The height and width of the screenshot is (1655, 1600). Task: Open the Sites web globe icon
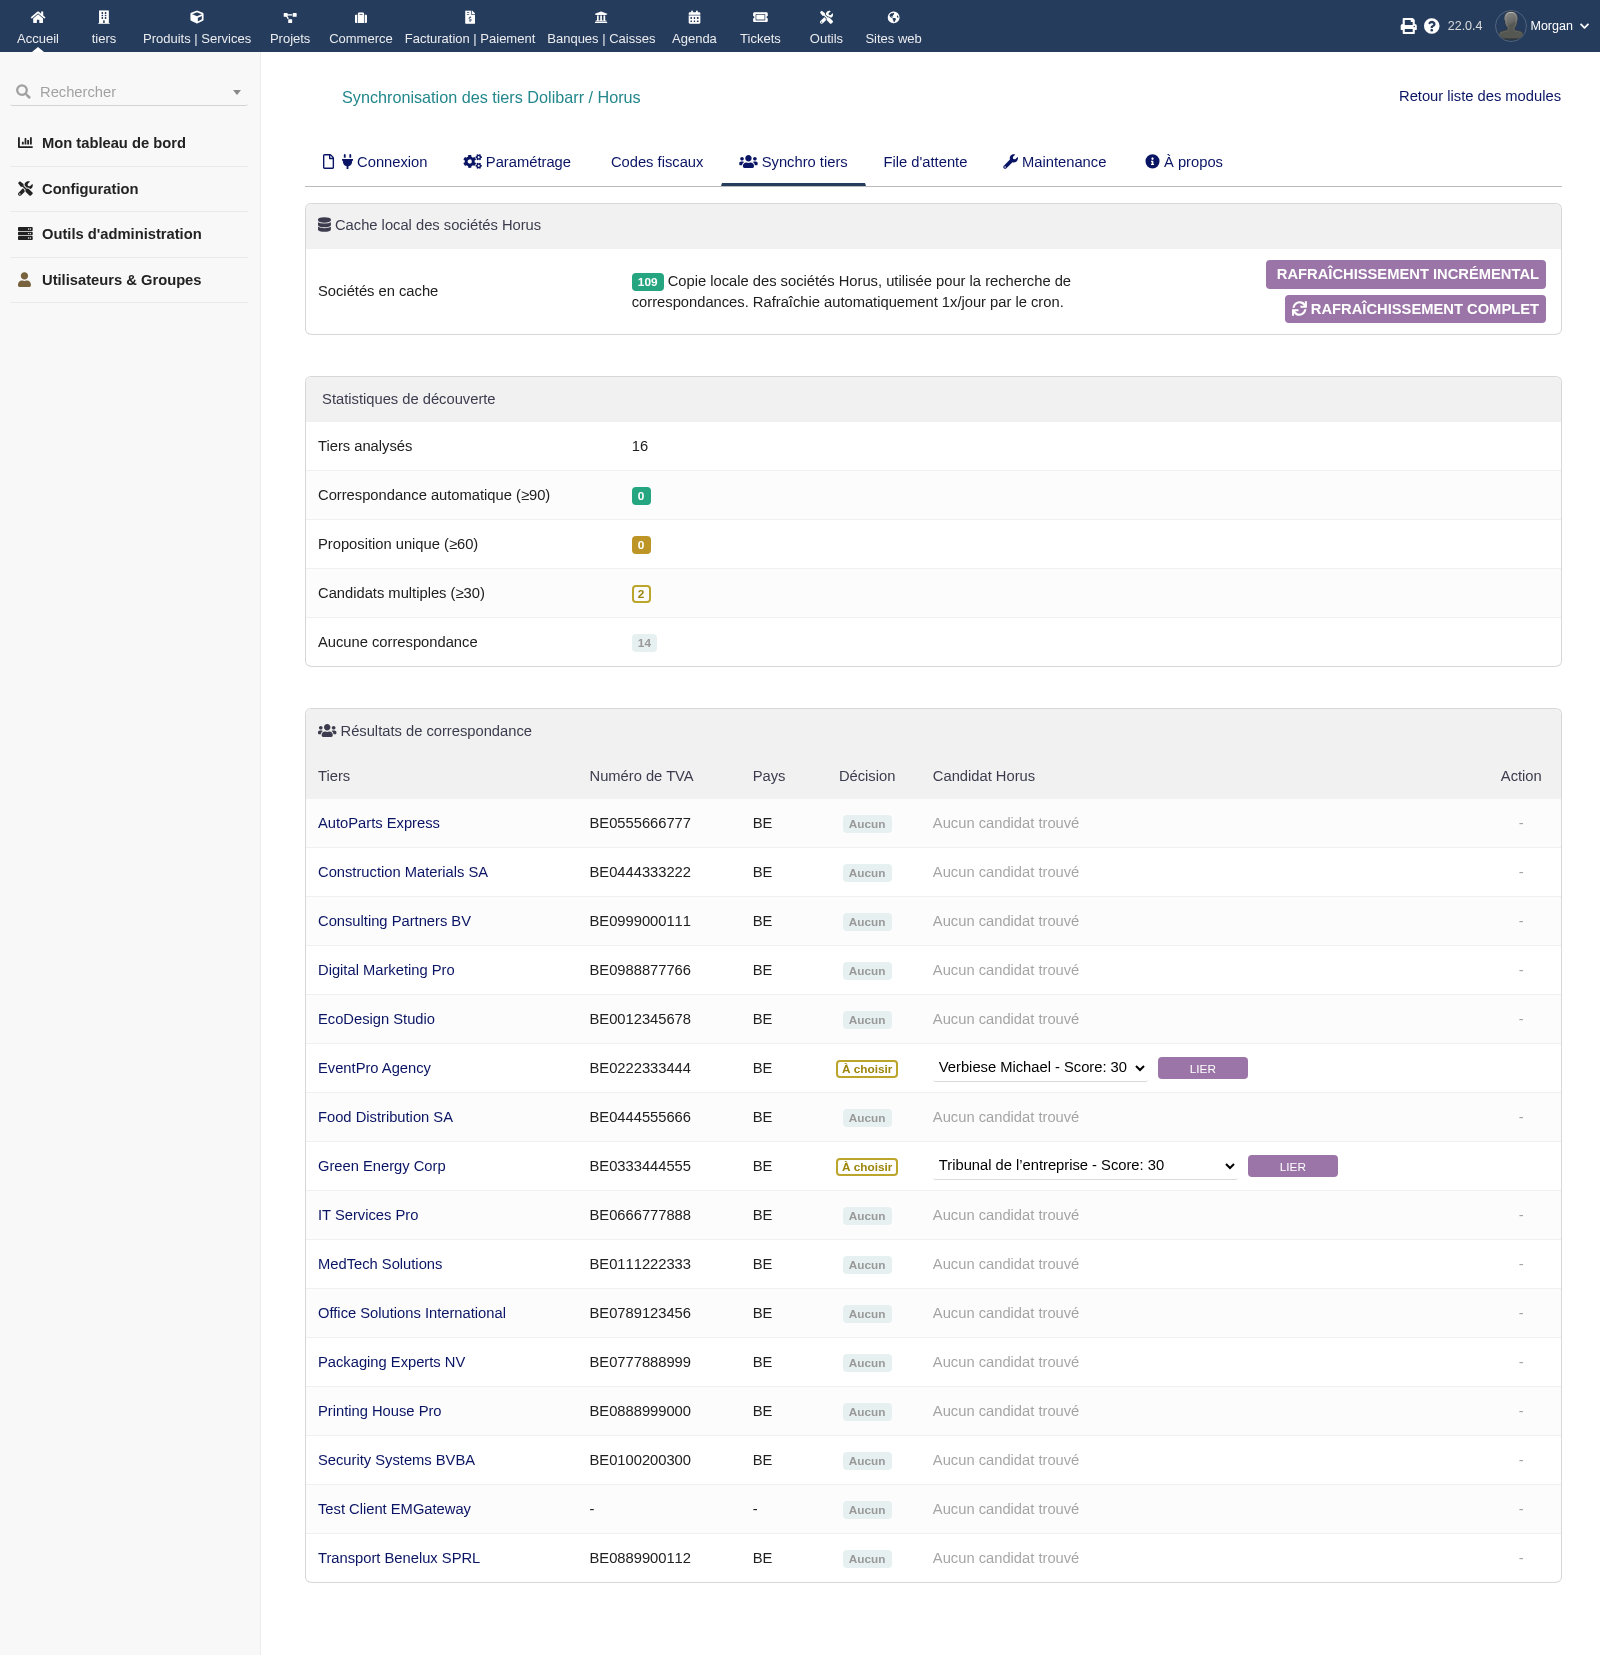click(x=893, y=17)
